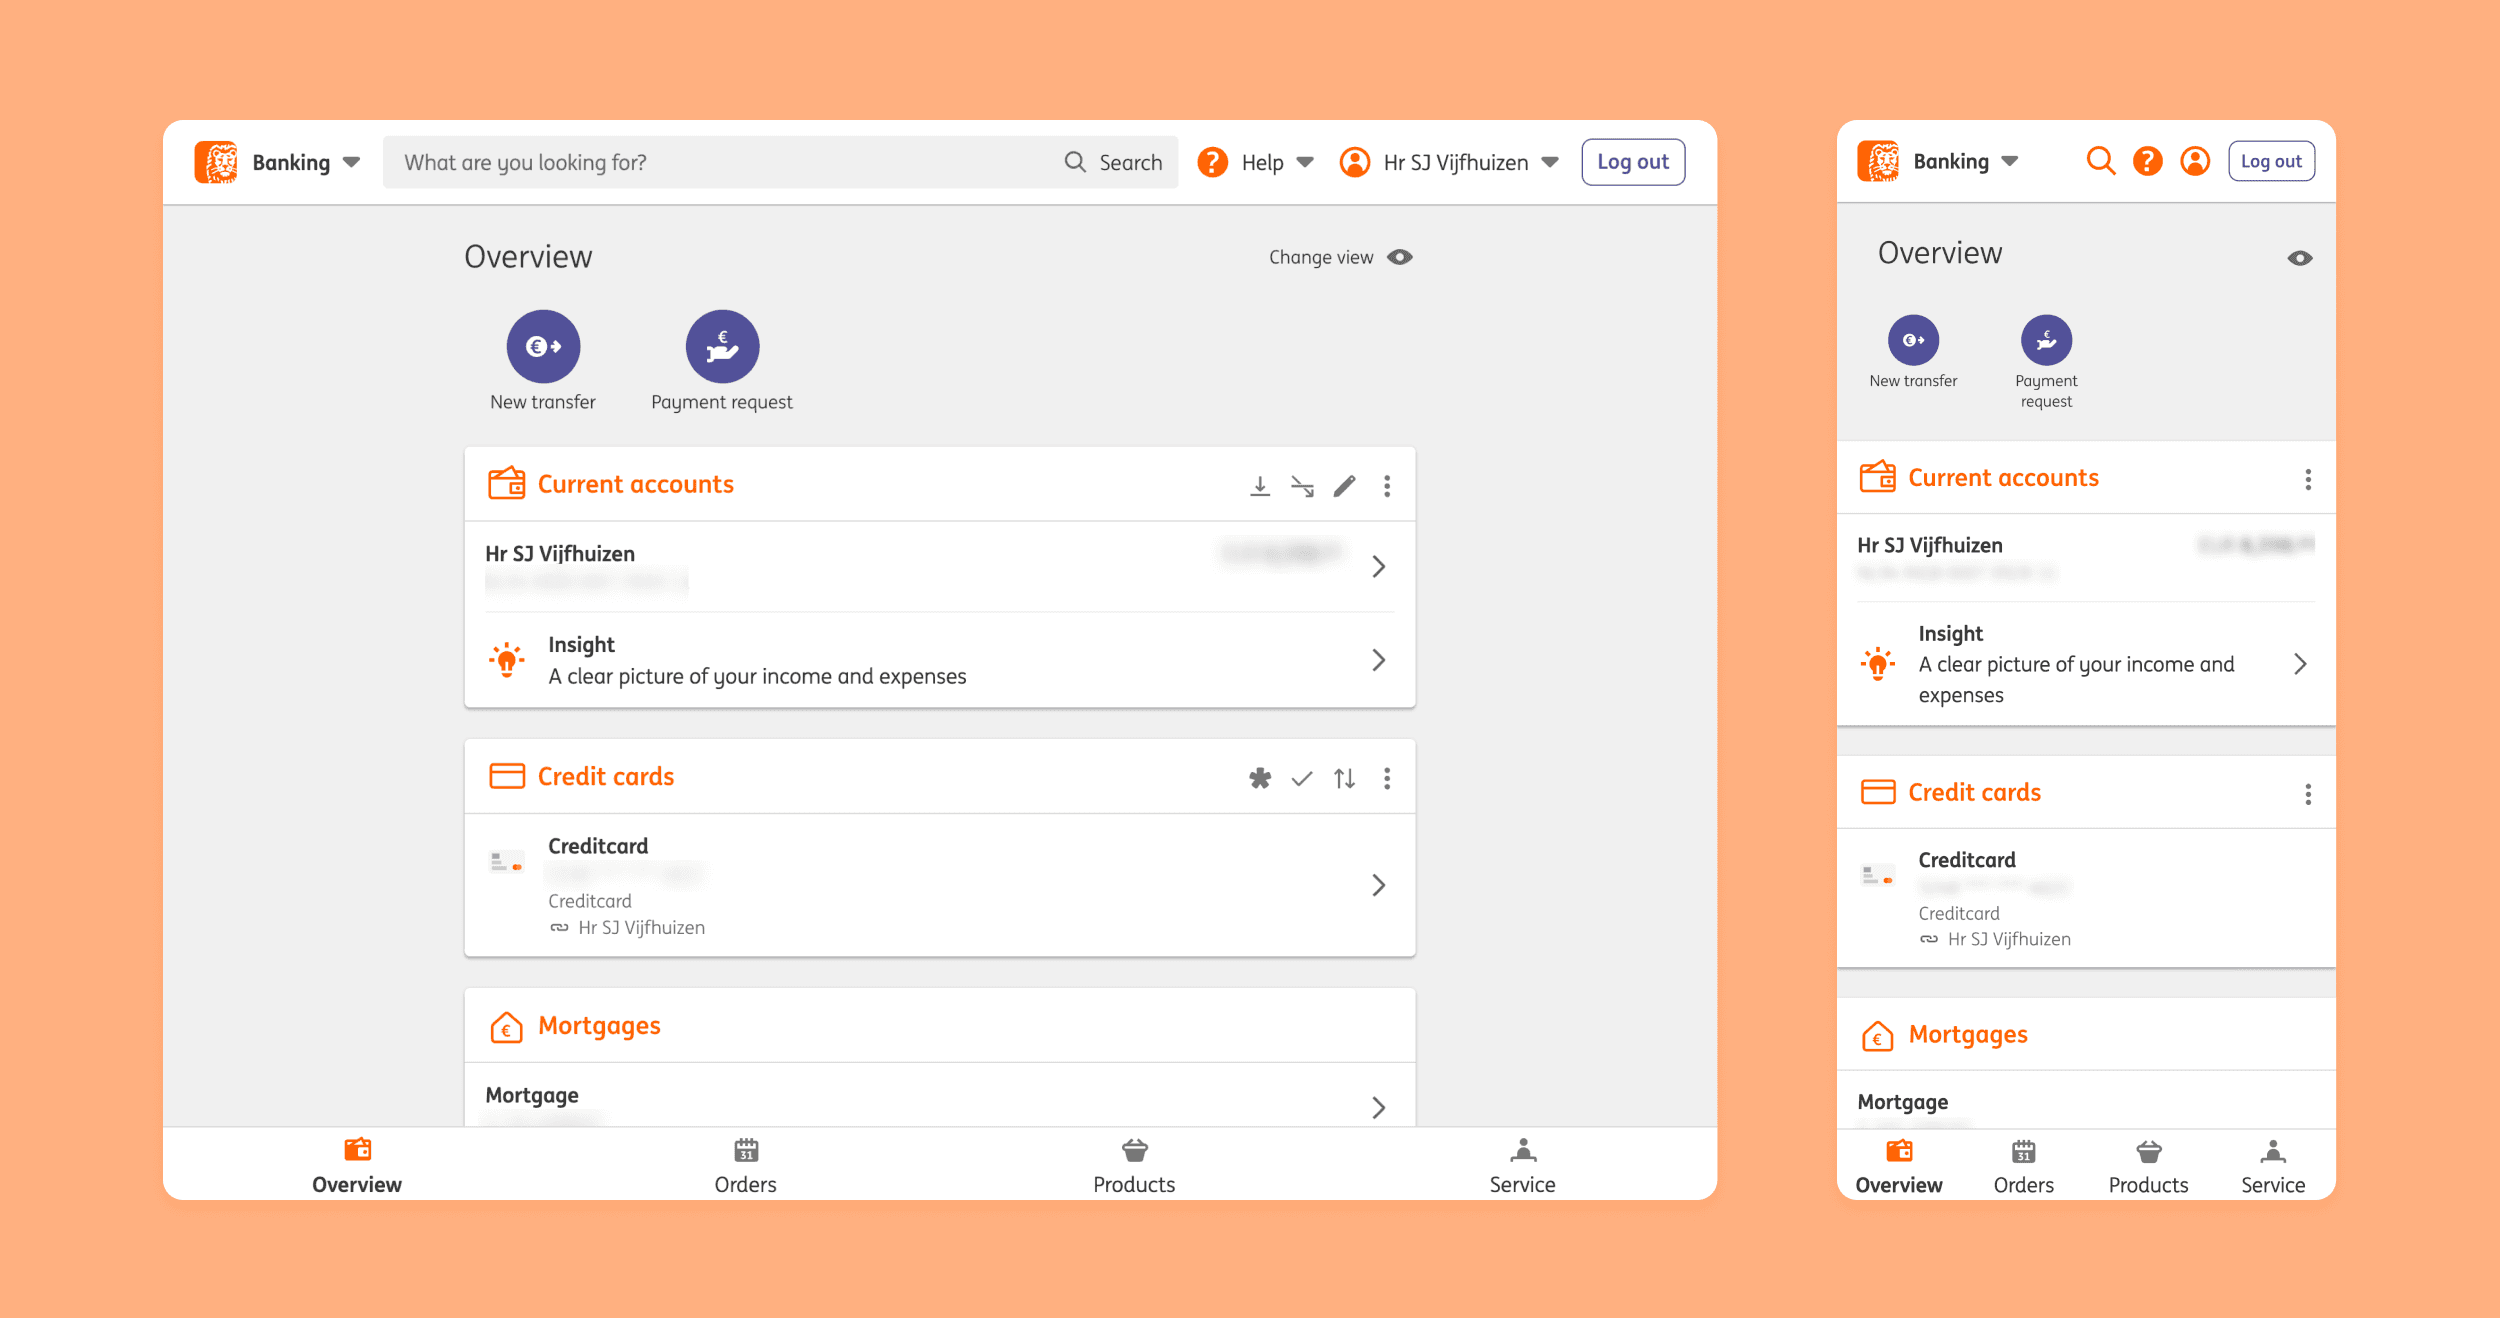This screenshot has height=1318, width=2500.
Task: Select the Service tab in mobile bottom bar
Action: coord(2273,1167)
